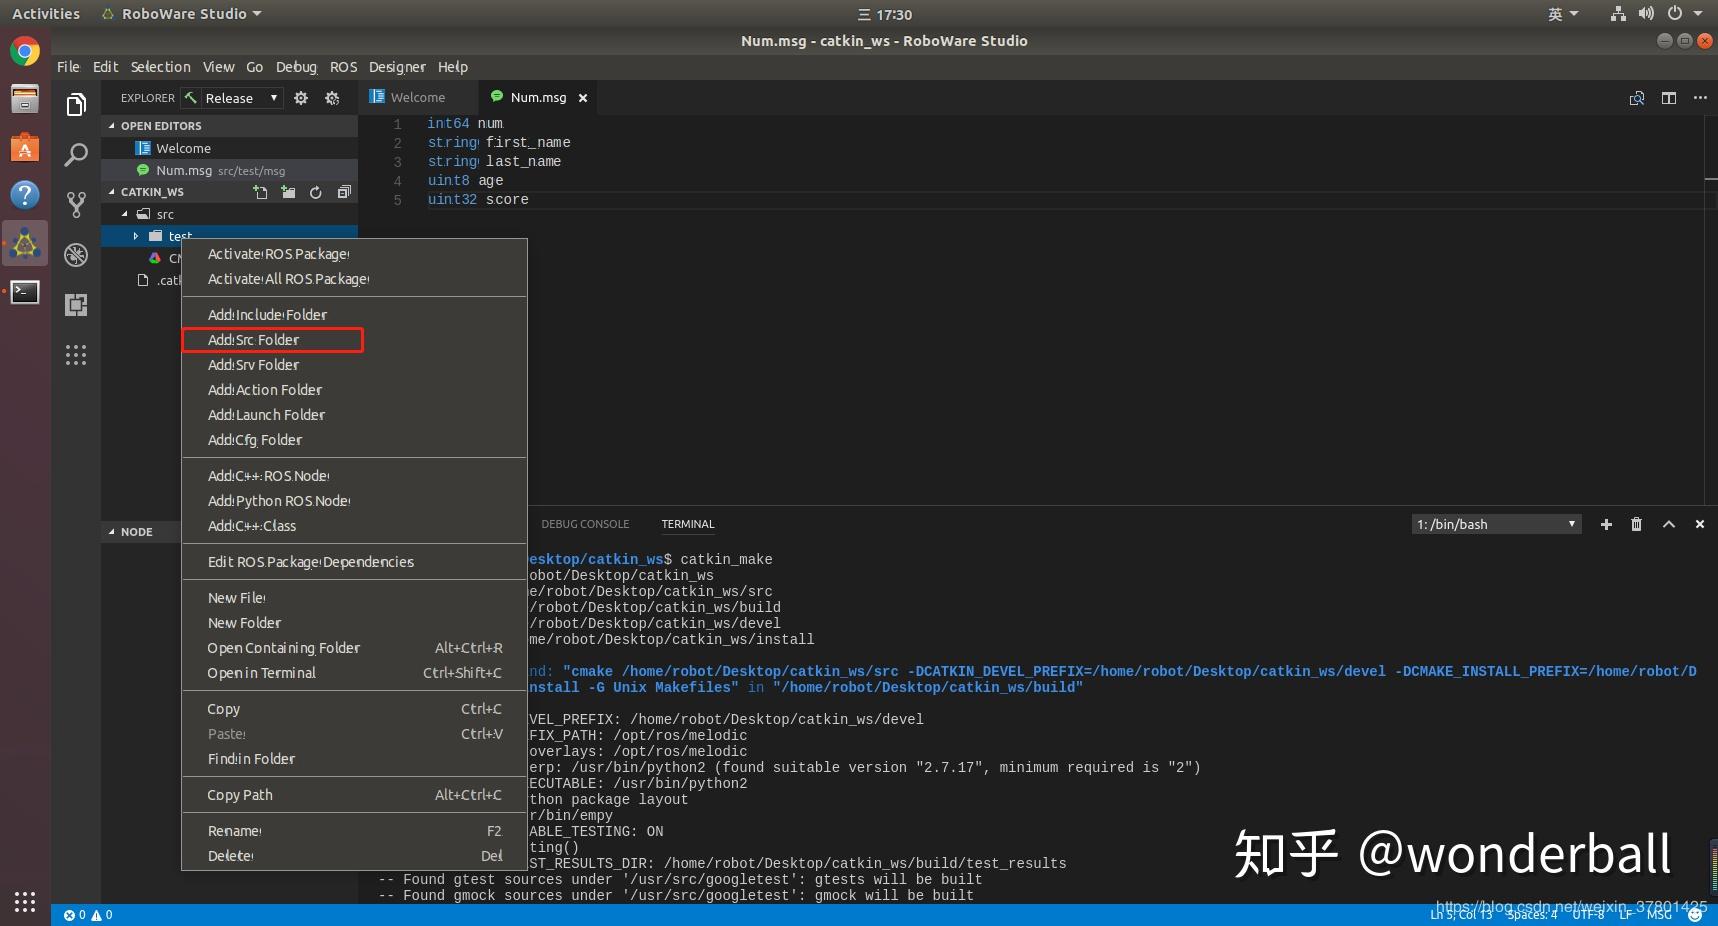Open the RoboWare Studio app menu in top bar

click(182, 14)
